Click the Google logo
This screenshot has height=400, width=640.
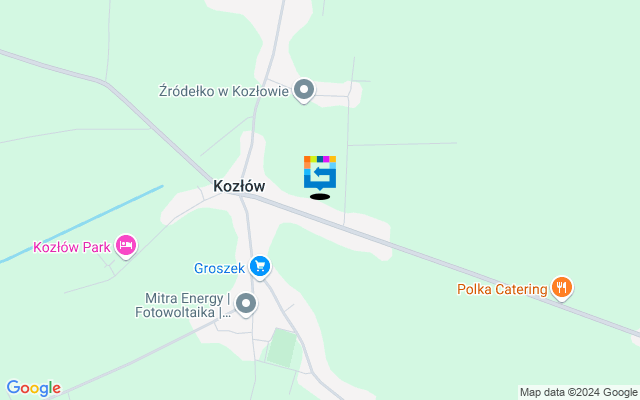coord(33,388)
